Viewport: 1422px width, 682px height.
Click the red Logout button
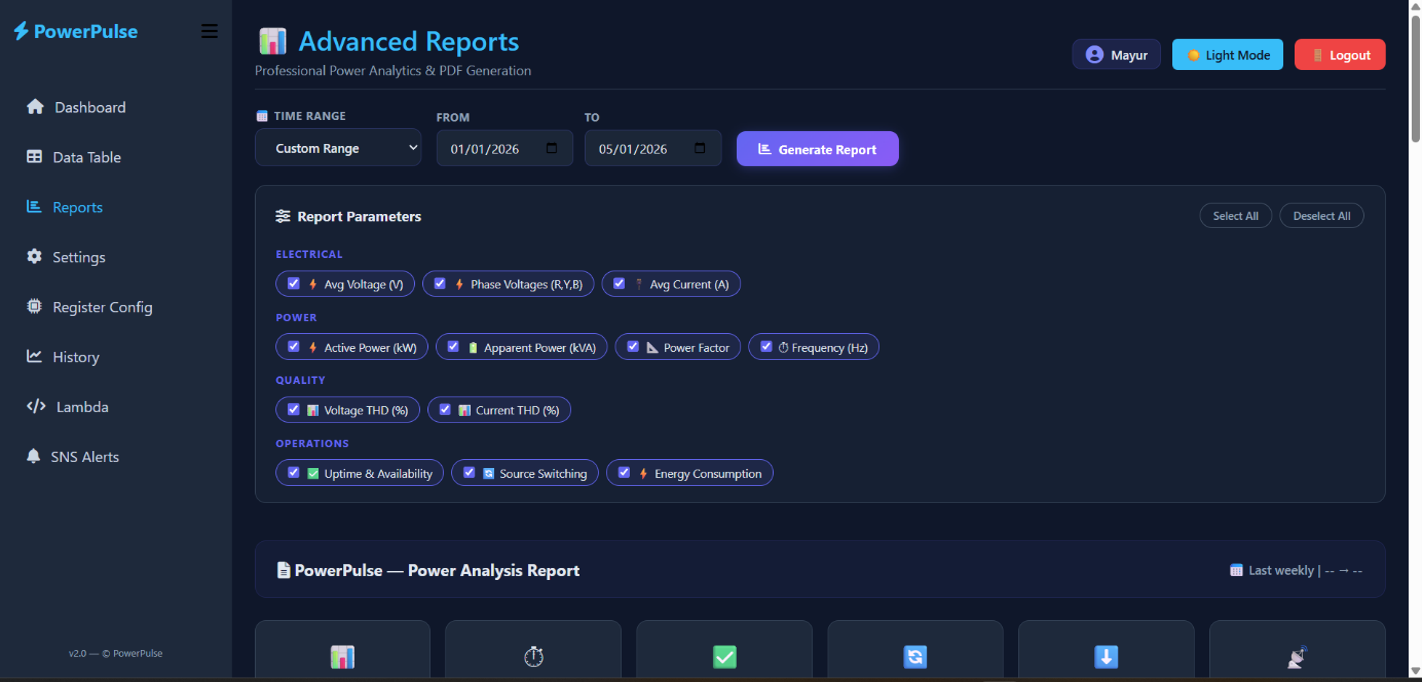pos(1340,55)
